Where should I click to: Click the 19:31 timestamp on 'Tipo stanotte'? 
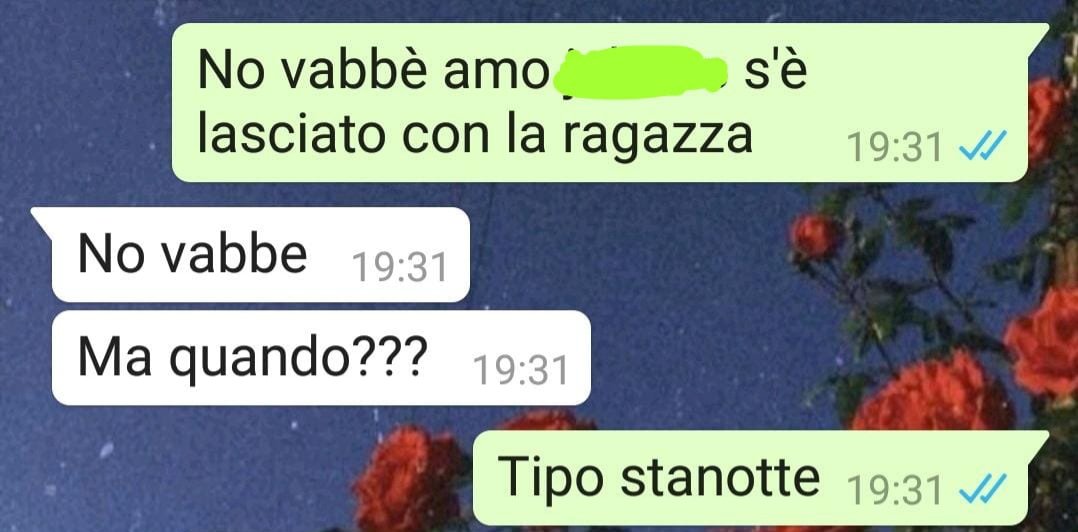coord(894,489)
